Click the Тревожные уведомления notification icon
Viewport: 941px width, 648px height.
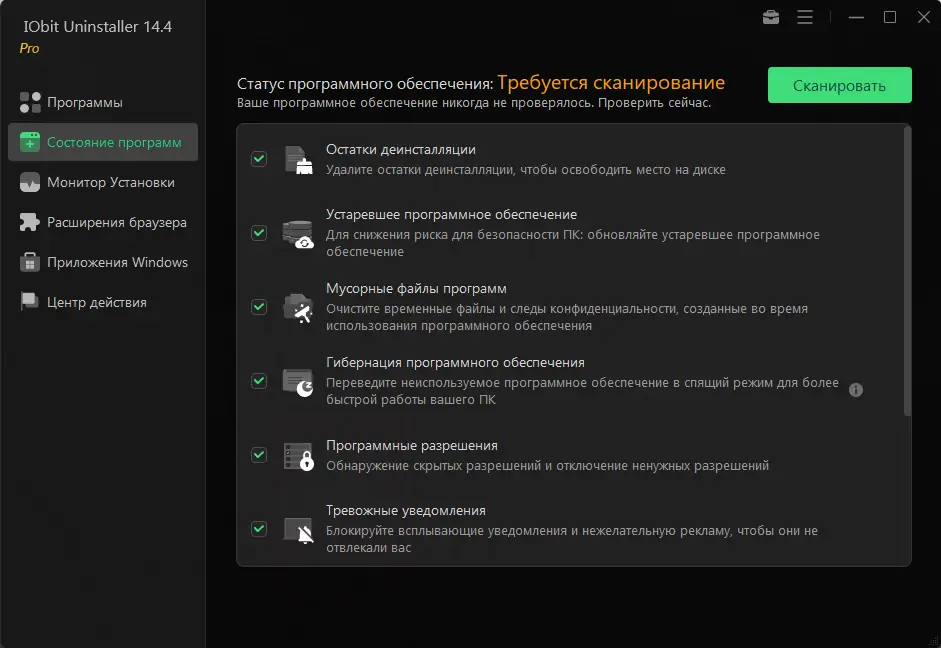297,527
